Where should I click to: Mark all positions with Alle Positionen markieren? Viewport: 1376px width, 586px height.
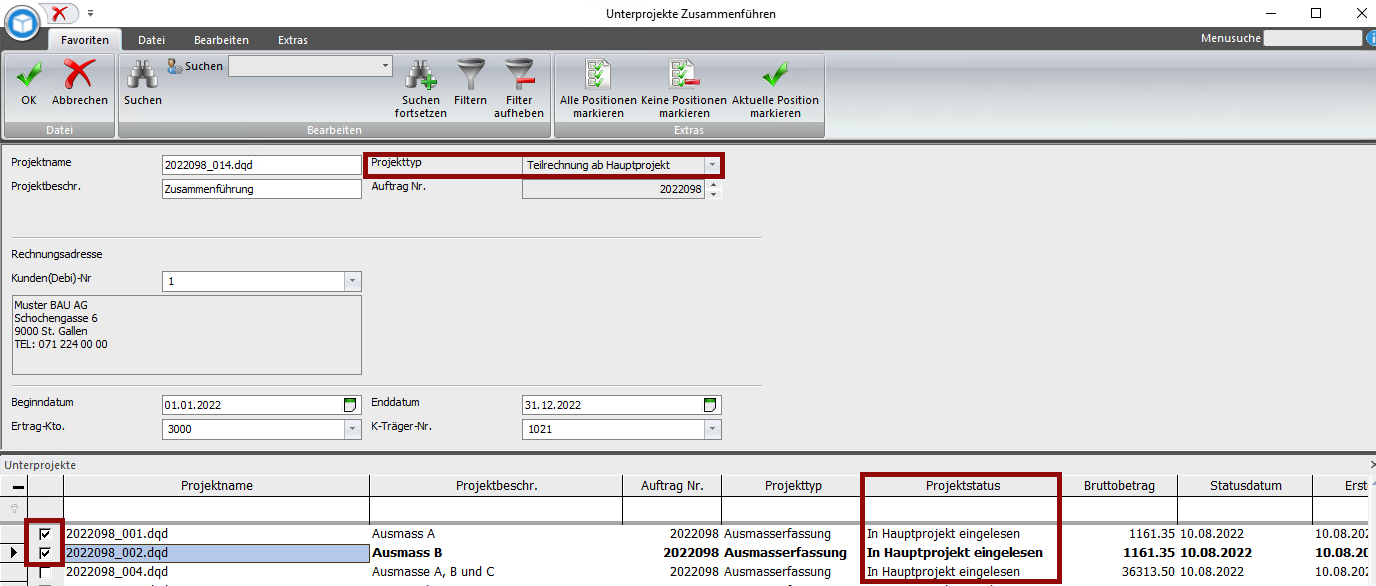[598, 75]
